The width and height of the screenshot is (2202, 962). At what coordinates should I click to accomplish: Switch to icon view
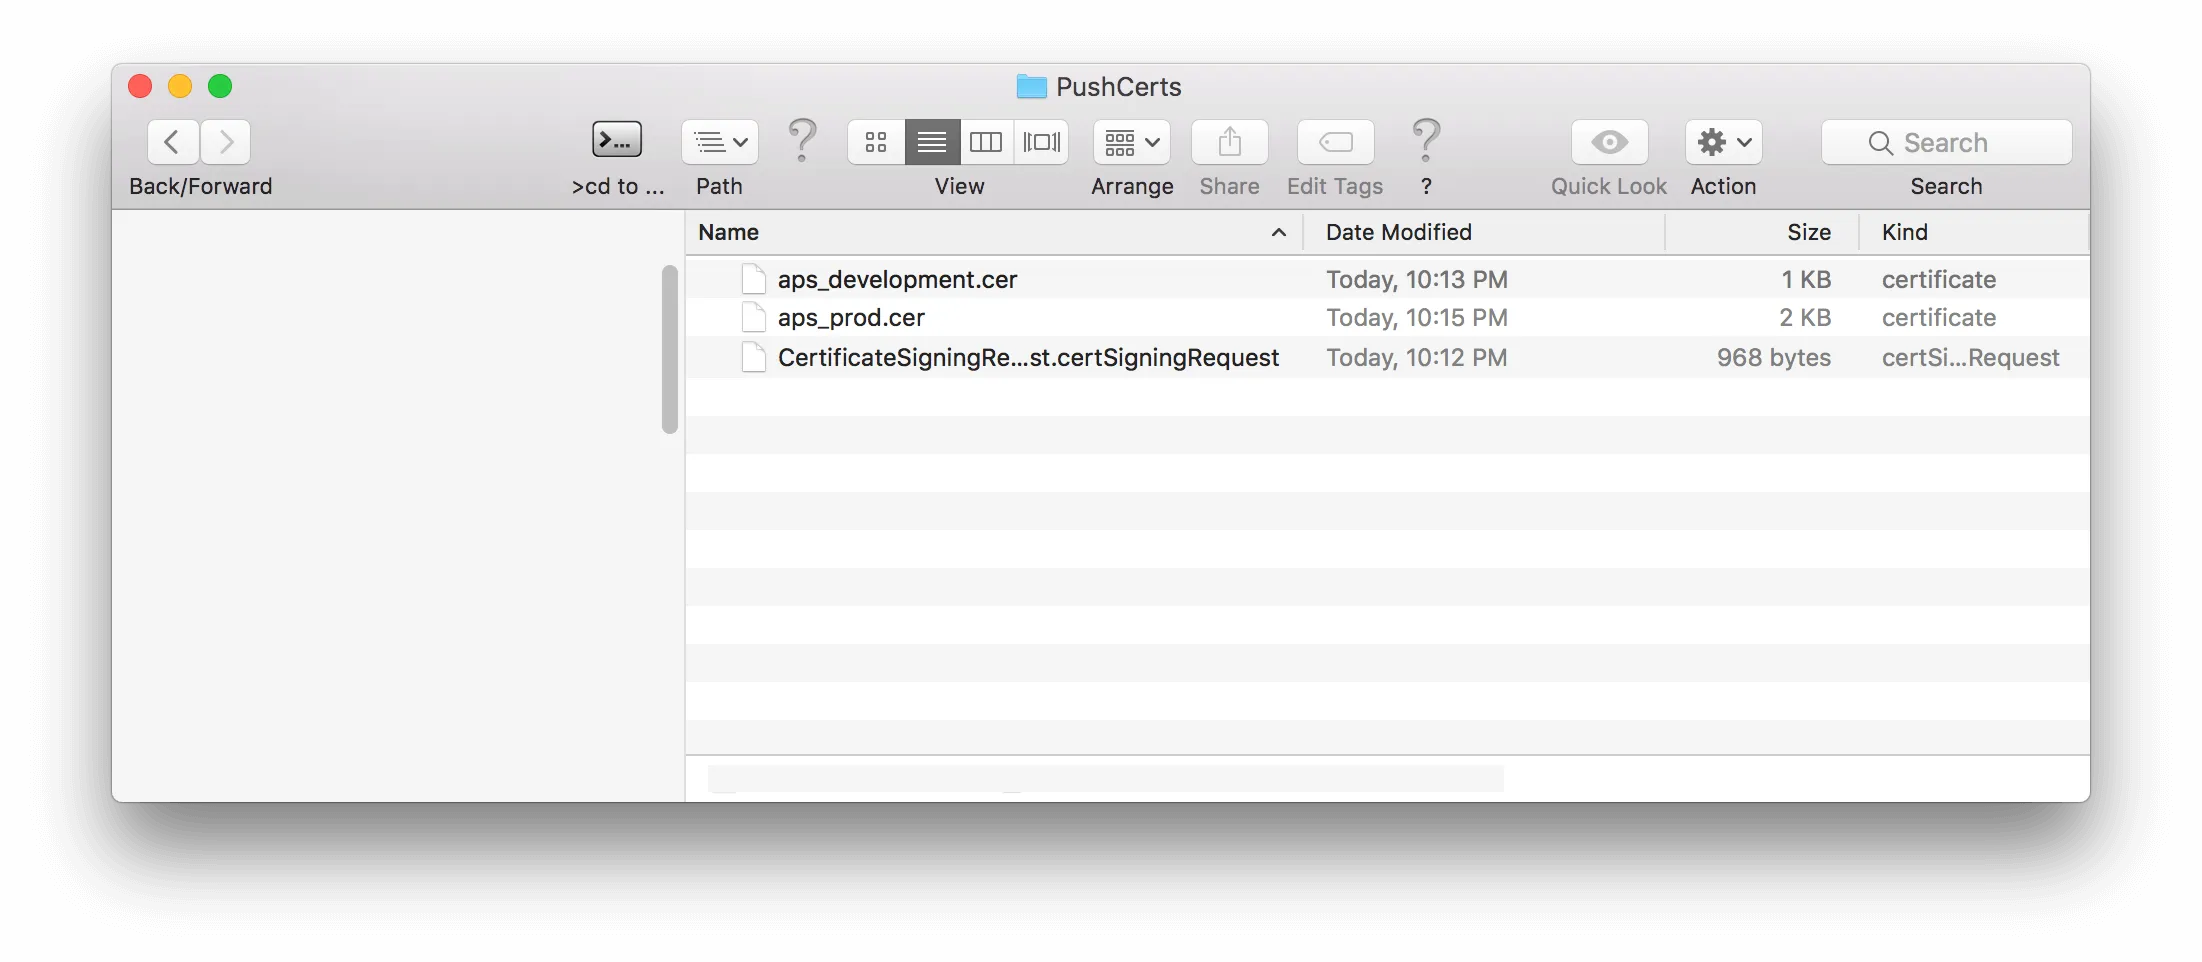click(x=876, y=142)
